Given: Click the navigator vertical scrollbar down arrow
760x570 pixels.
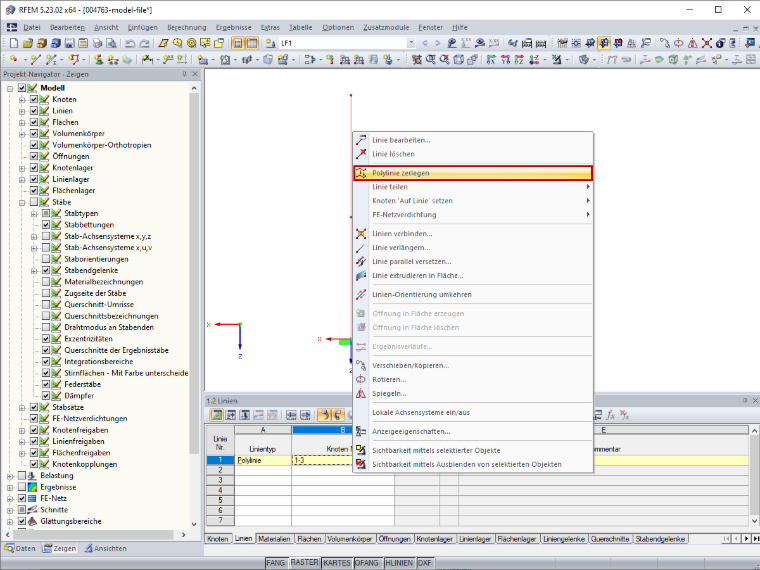Looking at the screenshot, I should 194,524.
